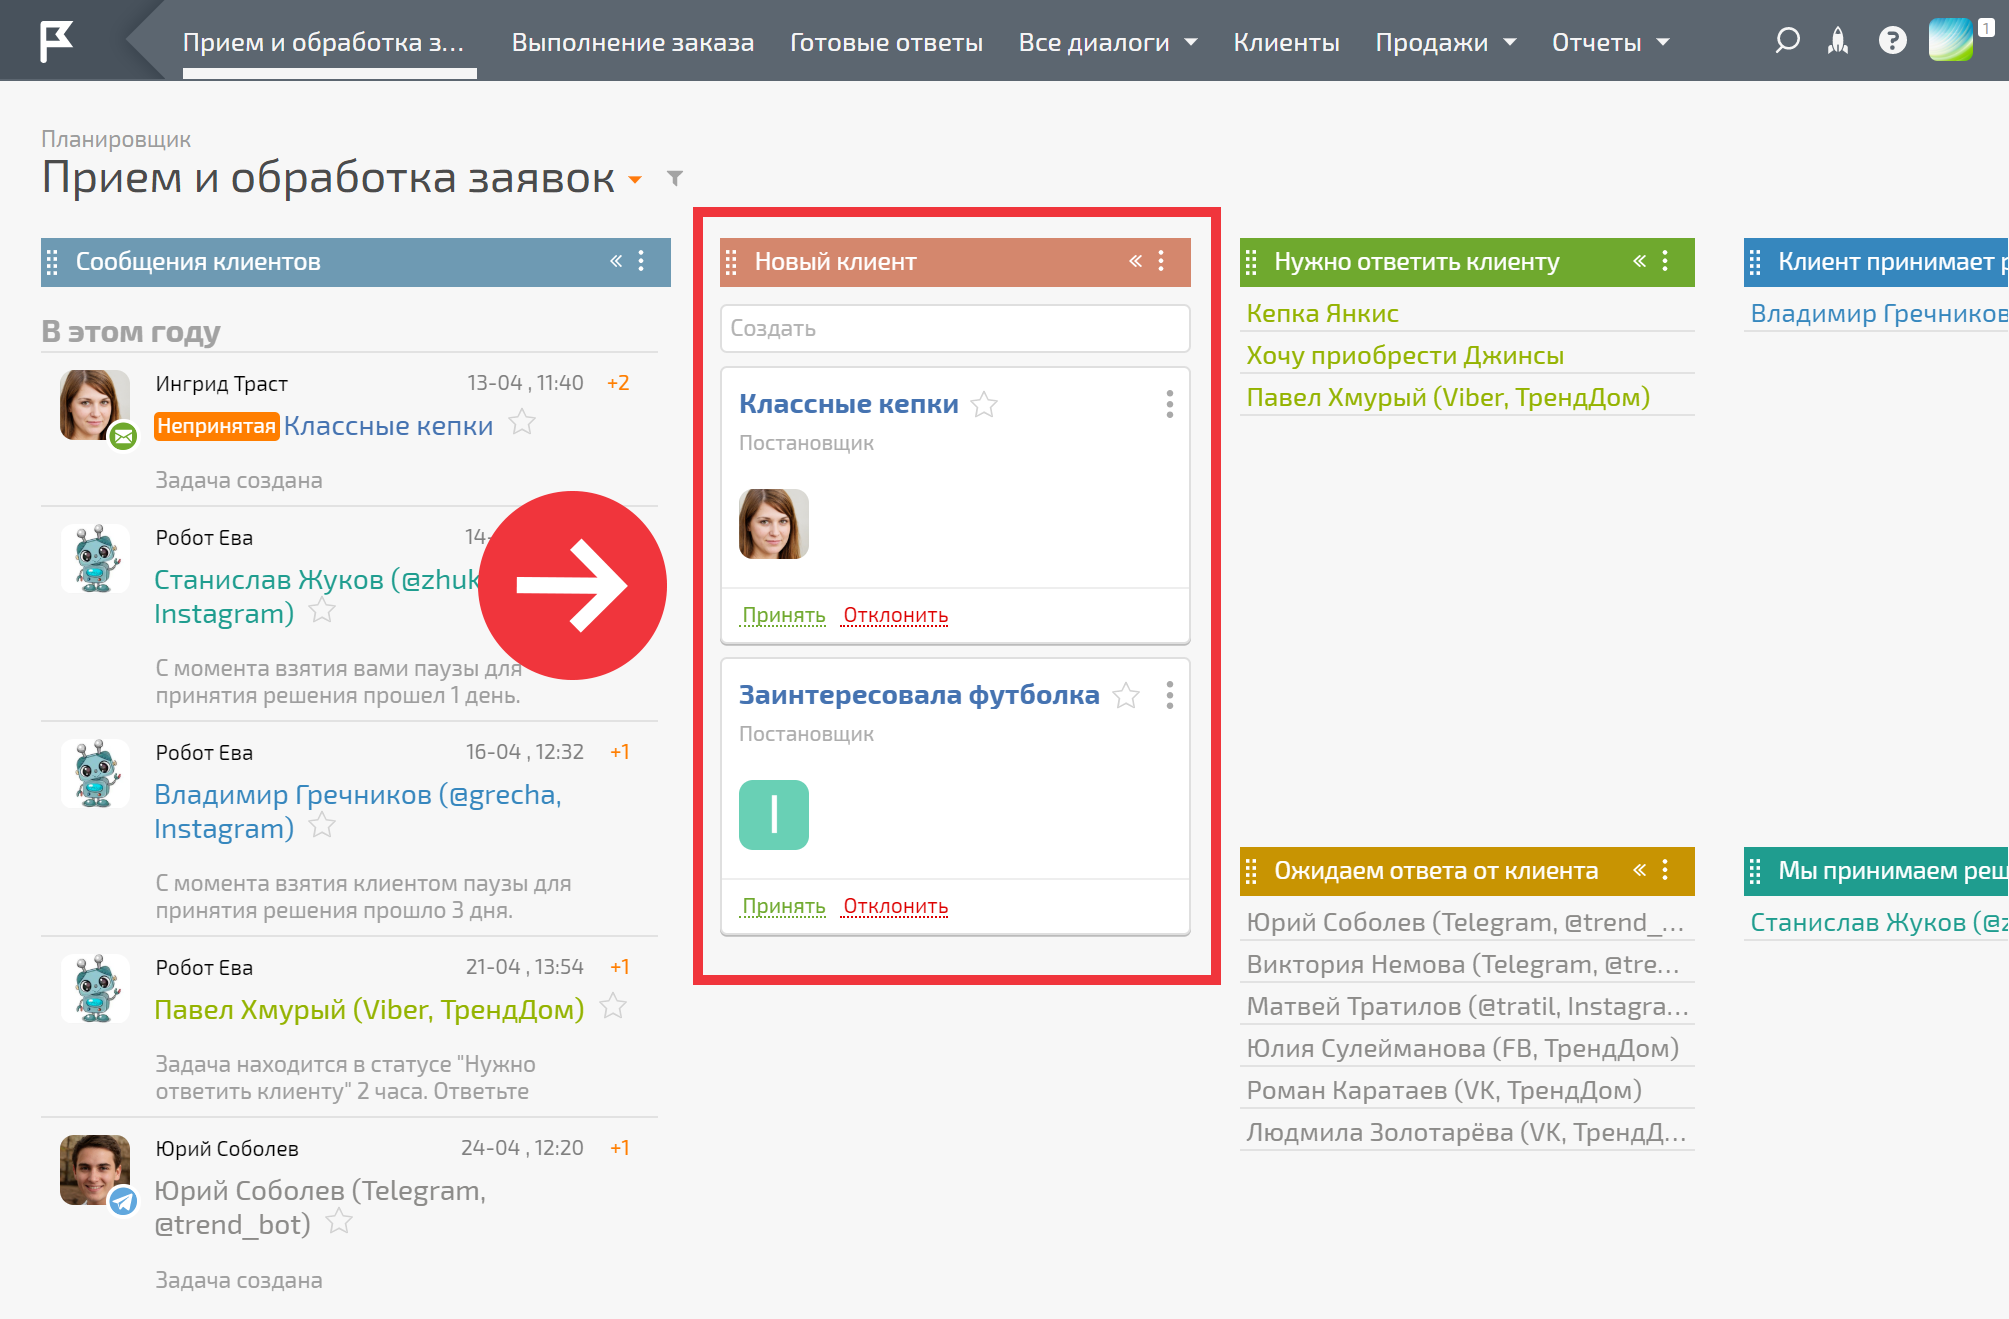Open the search magnifier icon in header
This screenshot has height=1319, width=2009.
[x=1787, y=41]
